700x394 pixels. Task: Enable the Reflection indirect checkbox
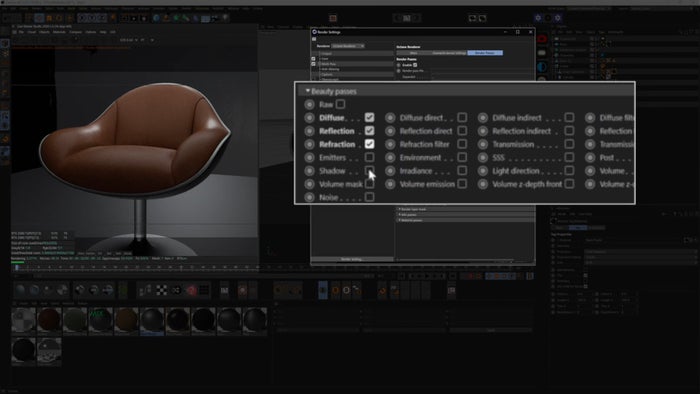(569, 131)
